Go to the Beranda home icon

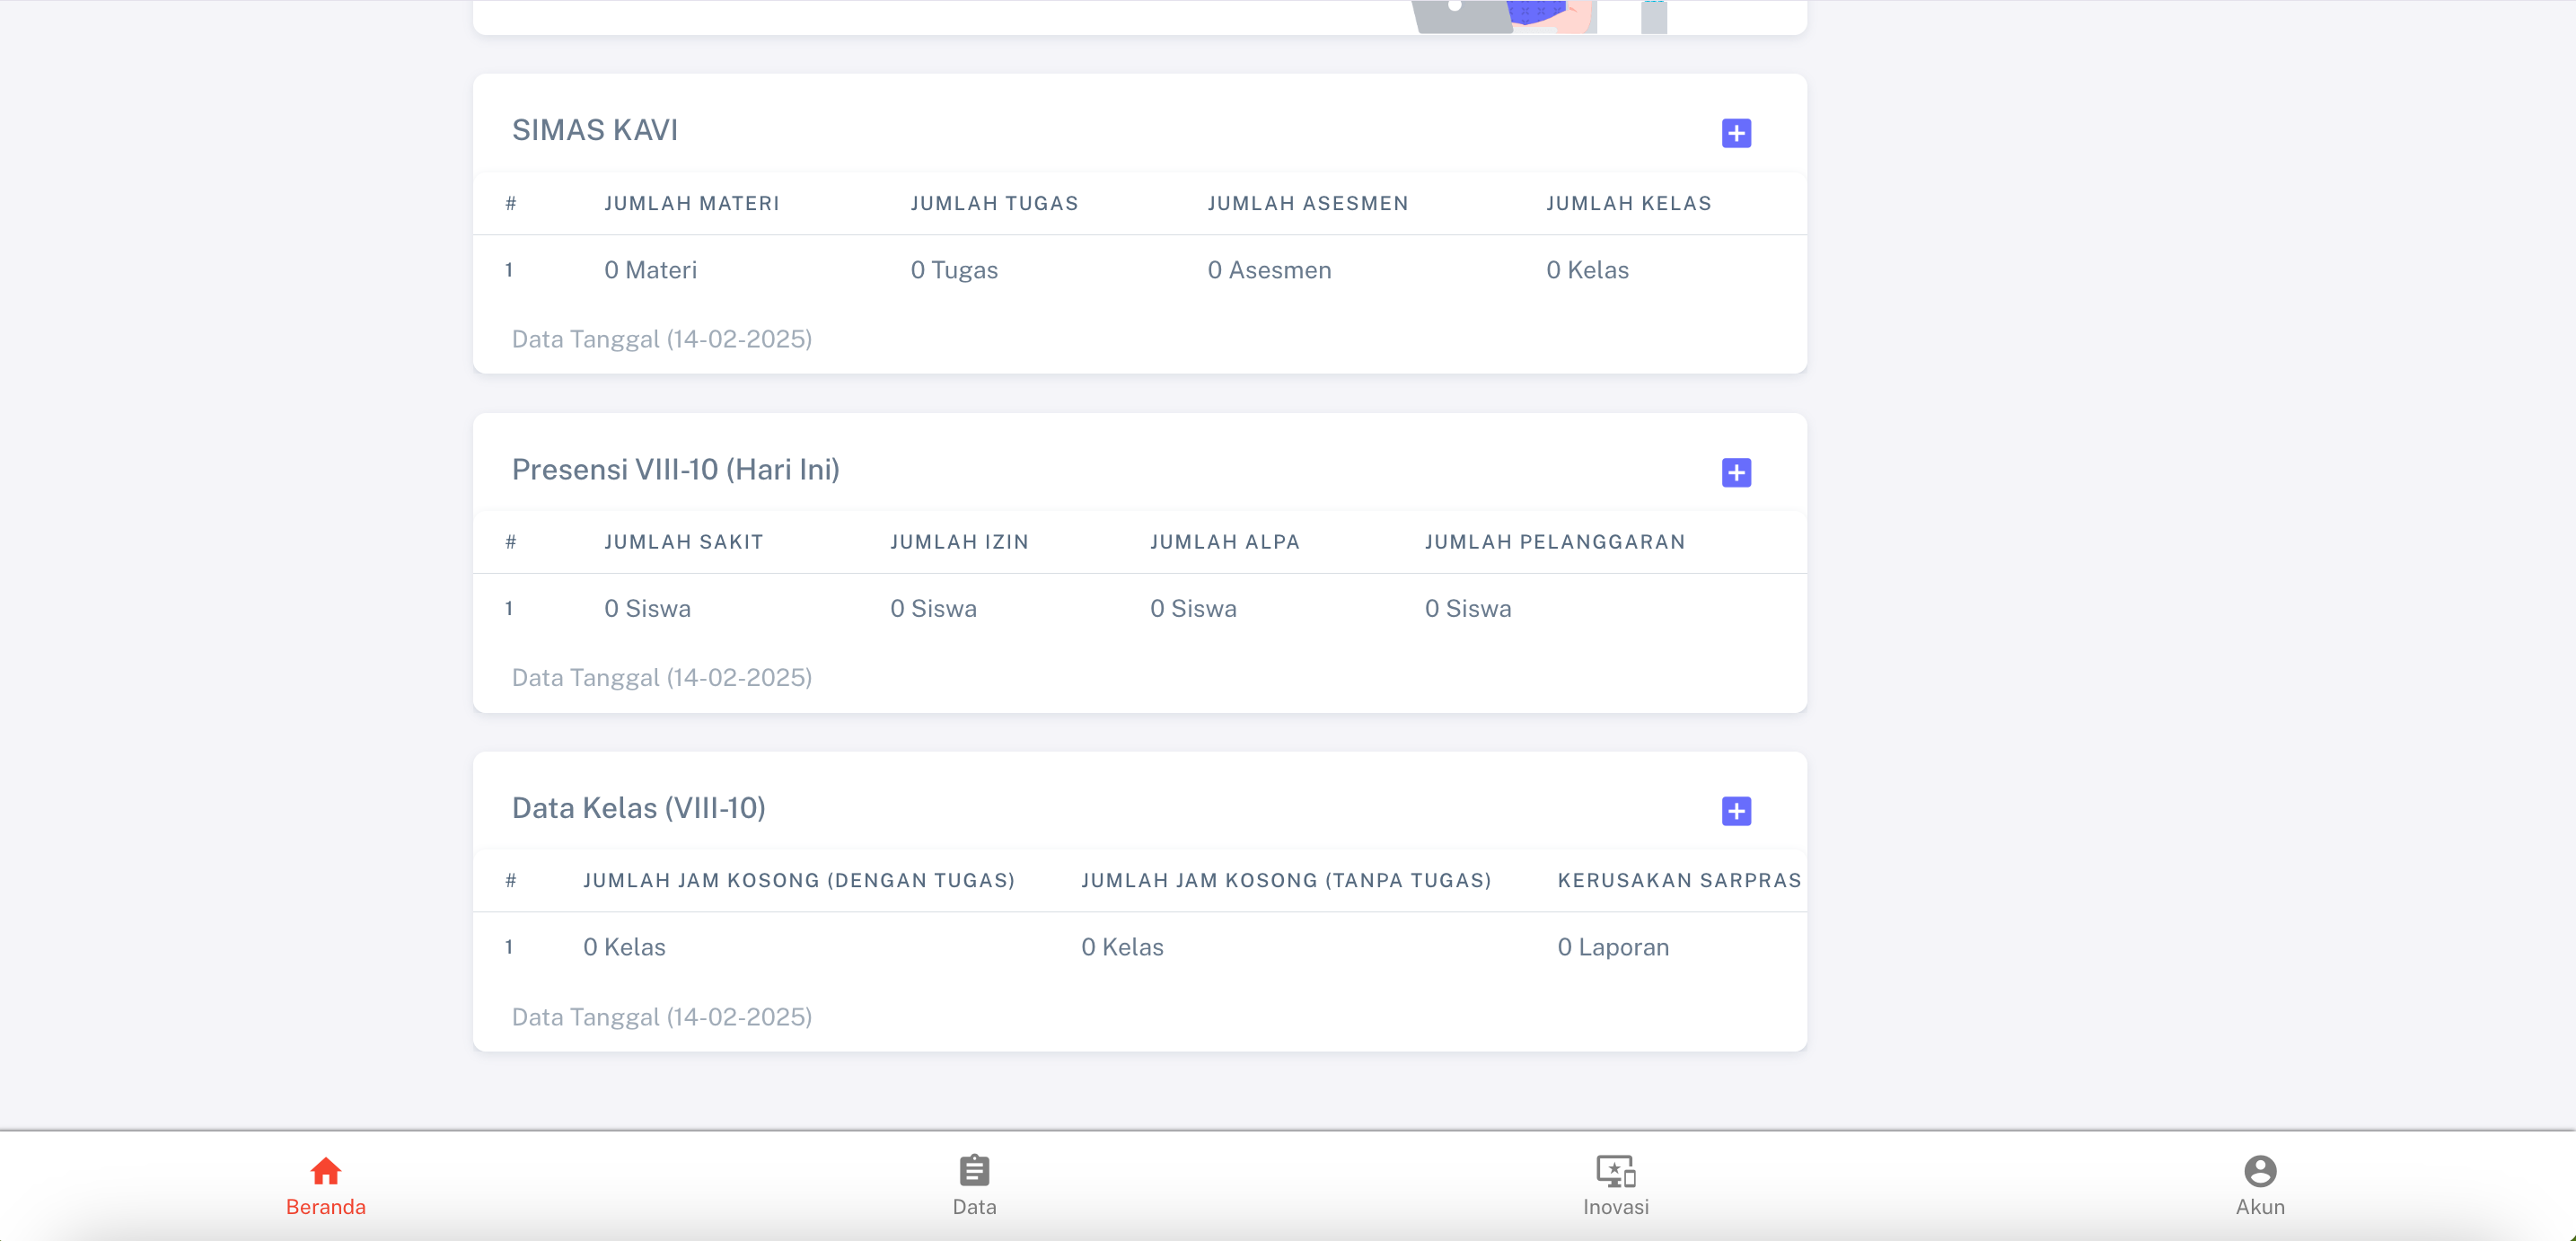pos(325,1170)
